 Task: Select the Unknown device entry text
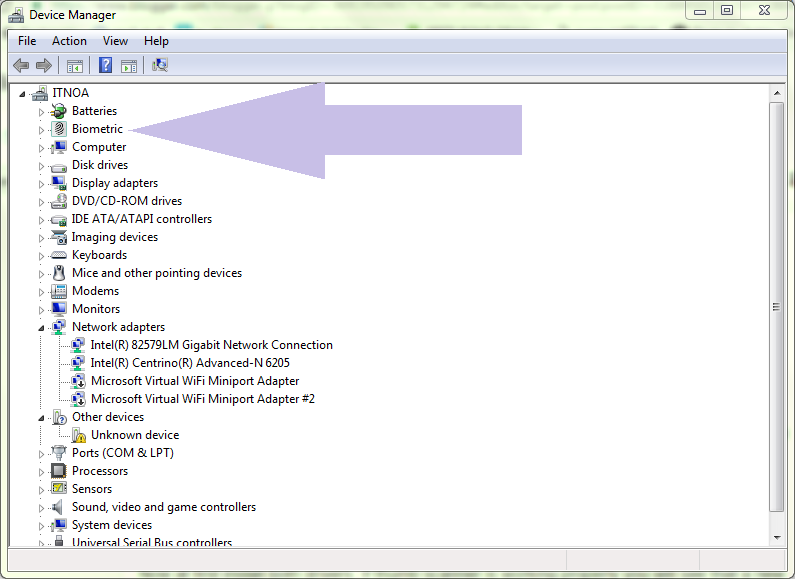pos(135,435)
